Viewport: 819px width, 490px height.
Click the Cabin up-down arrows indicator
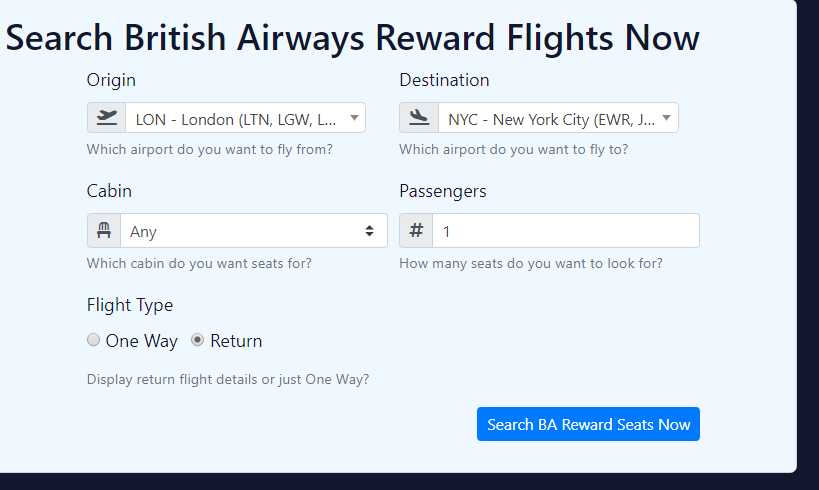(x=369, y=231)
